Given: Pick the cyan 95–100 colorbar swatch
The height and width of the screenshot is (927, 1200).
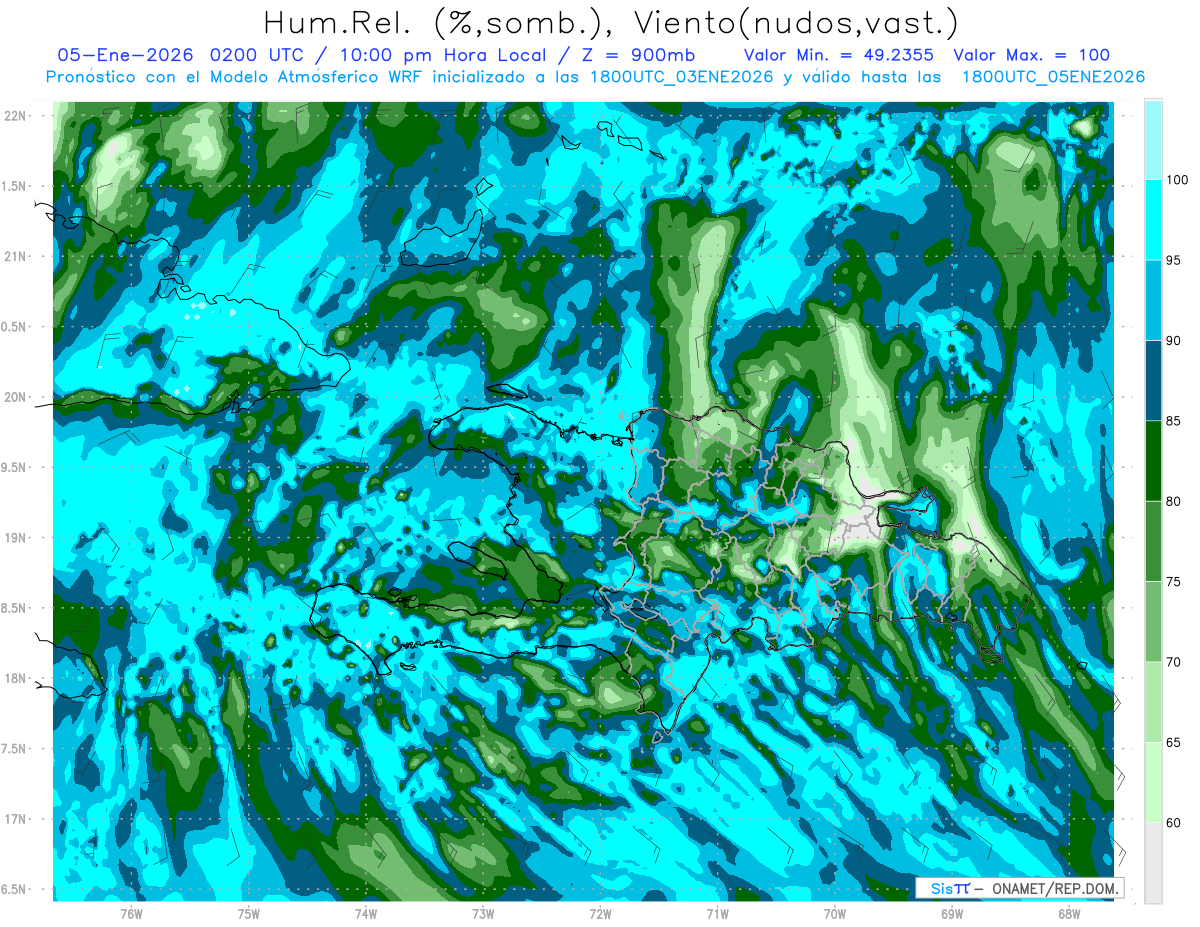Looking at the screenshot, I should [1153, 220].
